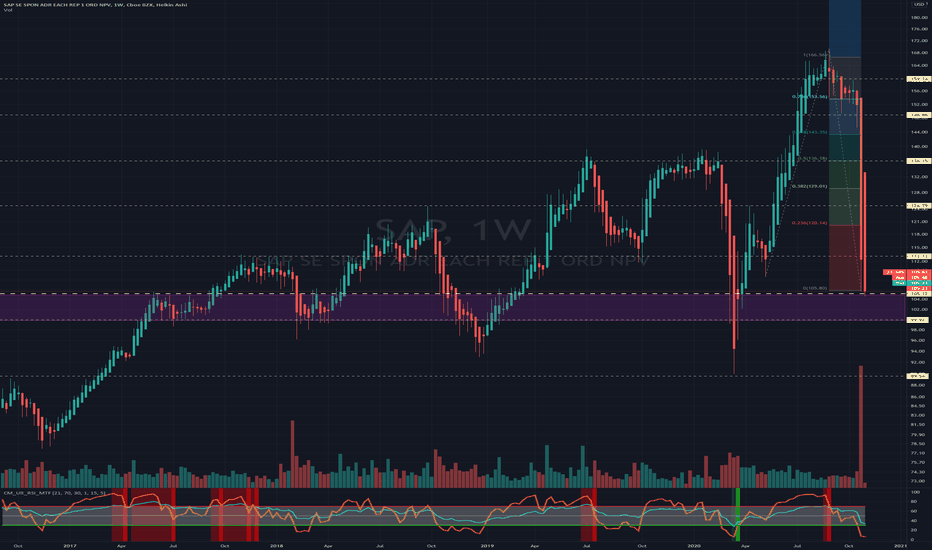Click the 84.50 price axis label
Viewport: 932px width, 550px height.
(x=919, y=406)
